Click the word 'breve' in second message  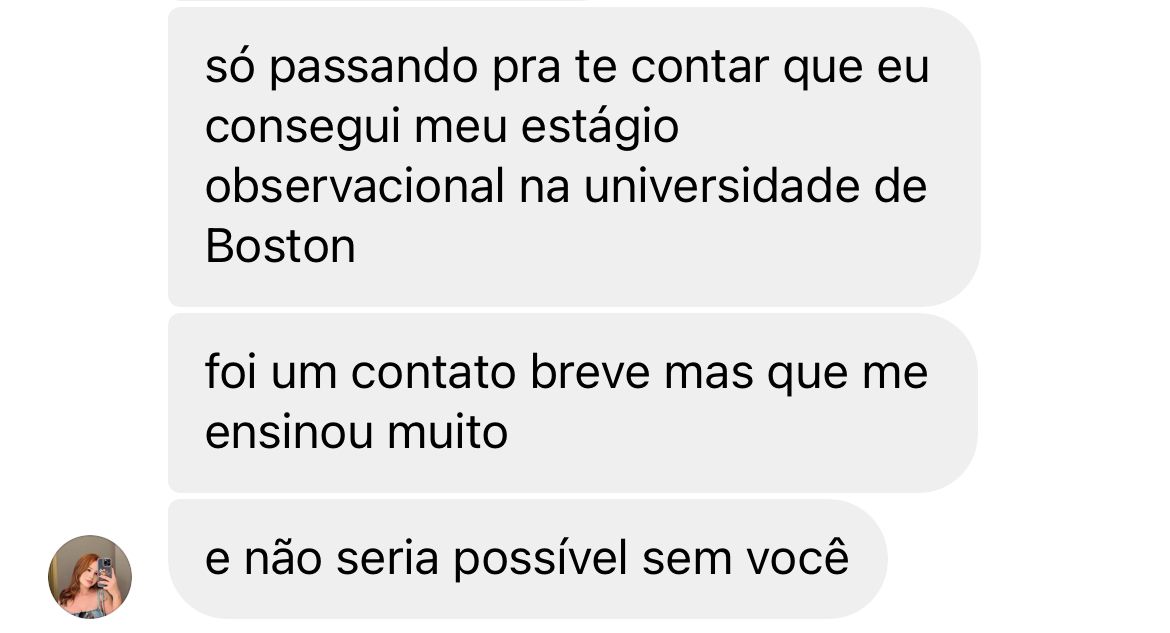pyautogui.click(x=590, y=372)
